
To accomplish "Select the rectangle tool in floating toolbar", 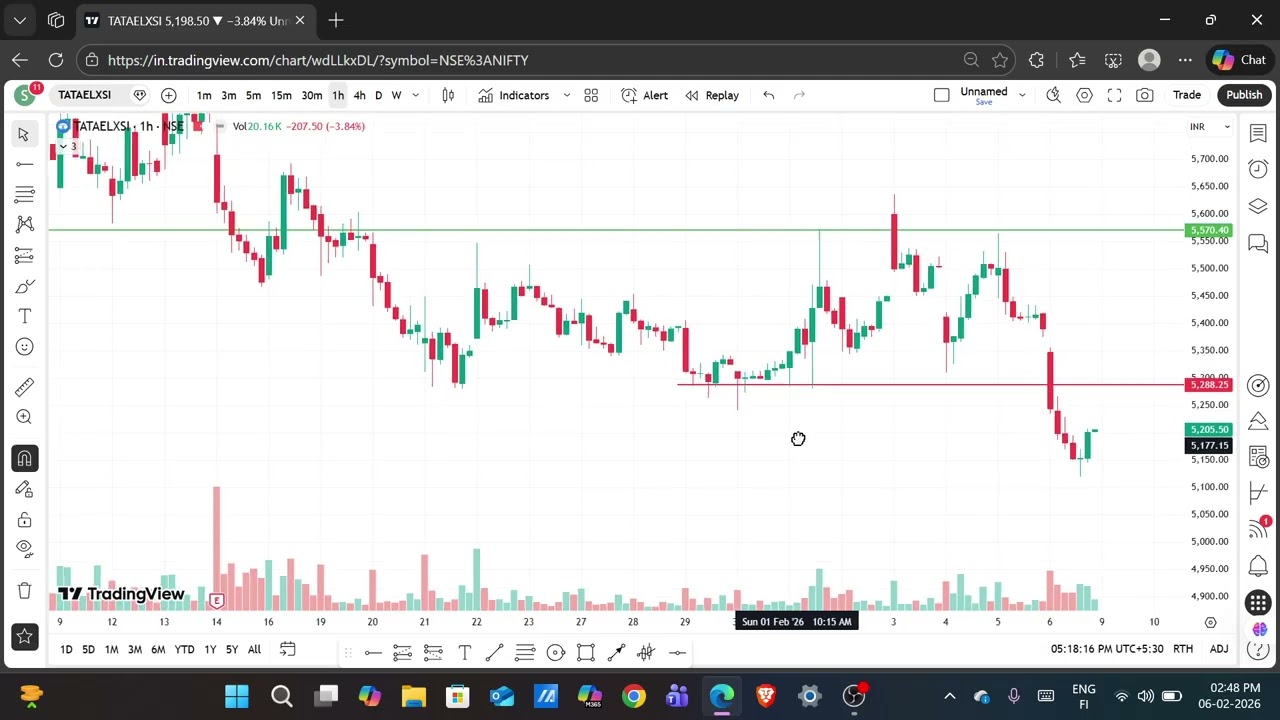I will point(586,653).
